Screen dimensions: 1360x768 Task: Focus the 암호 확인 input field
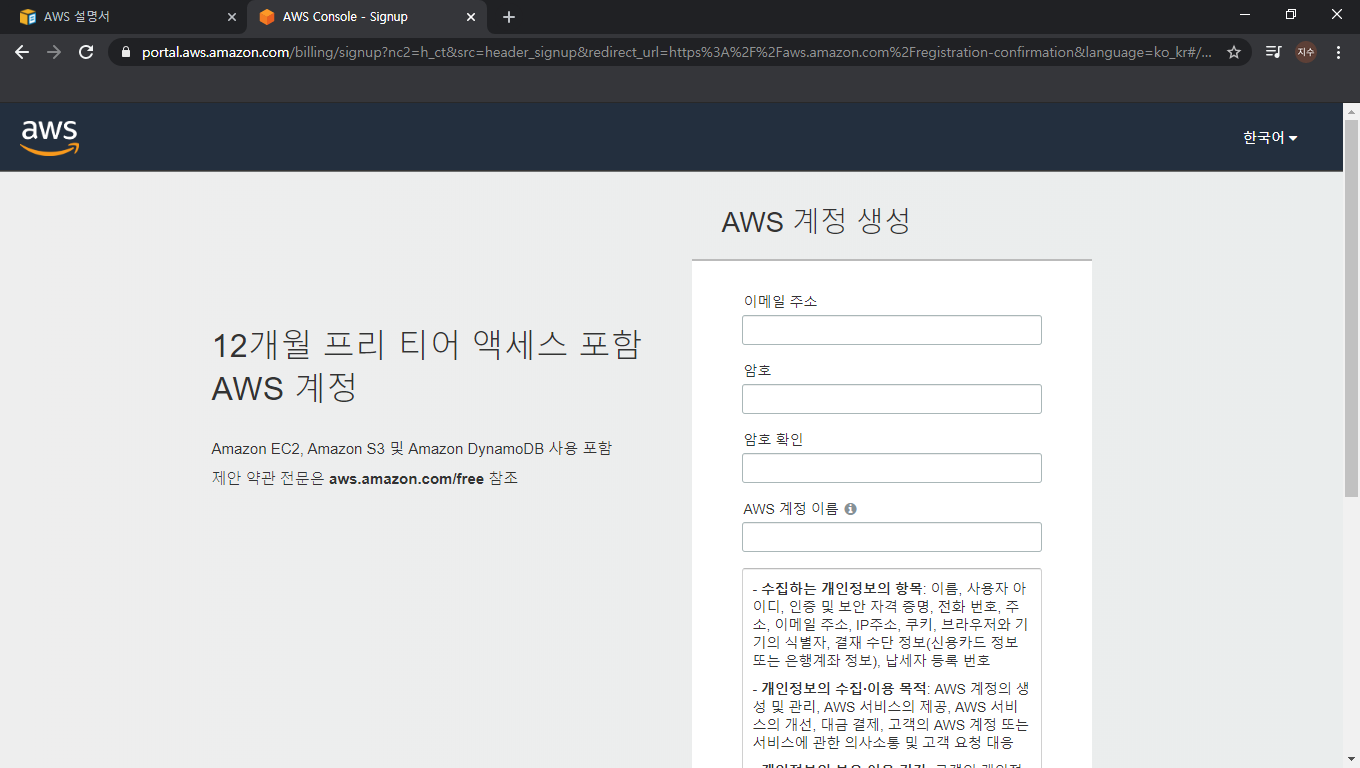(891, 468)
